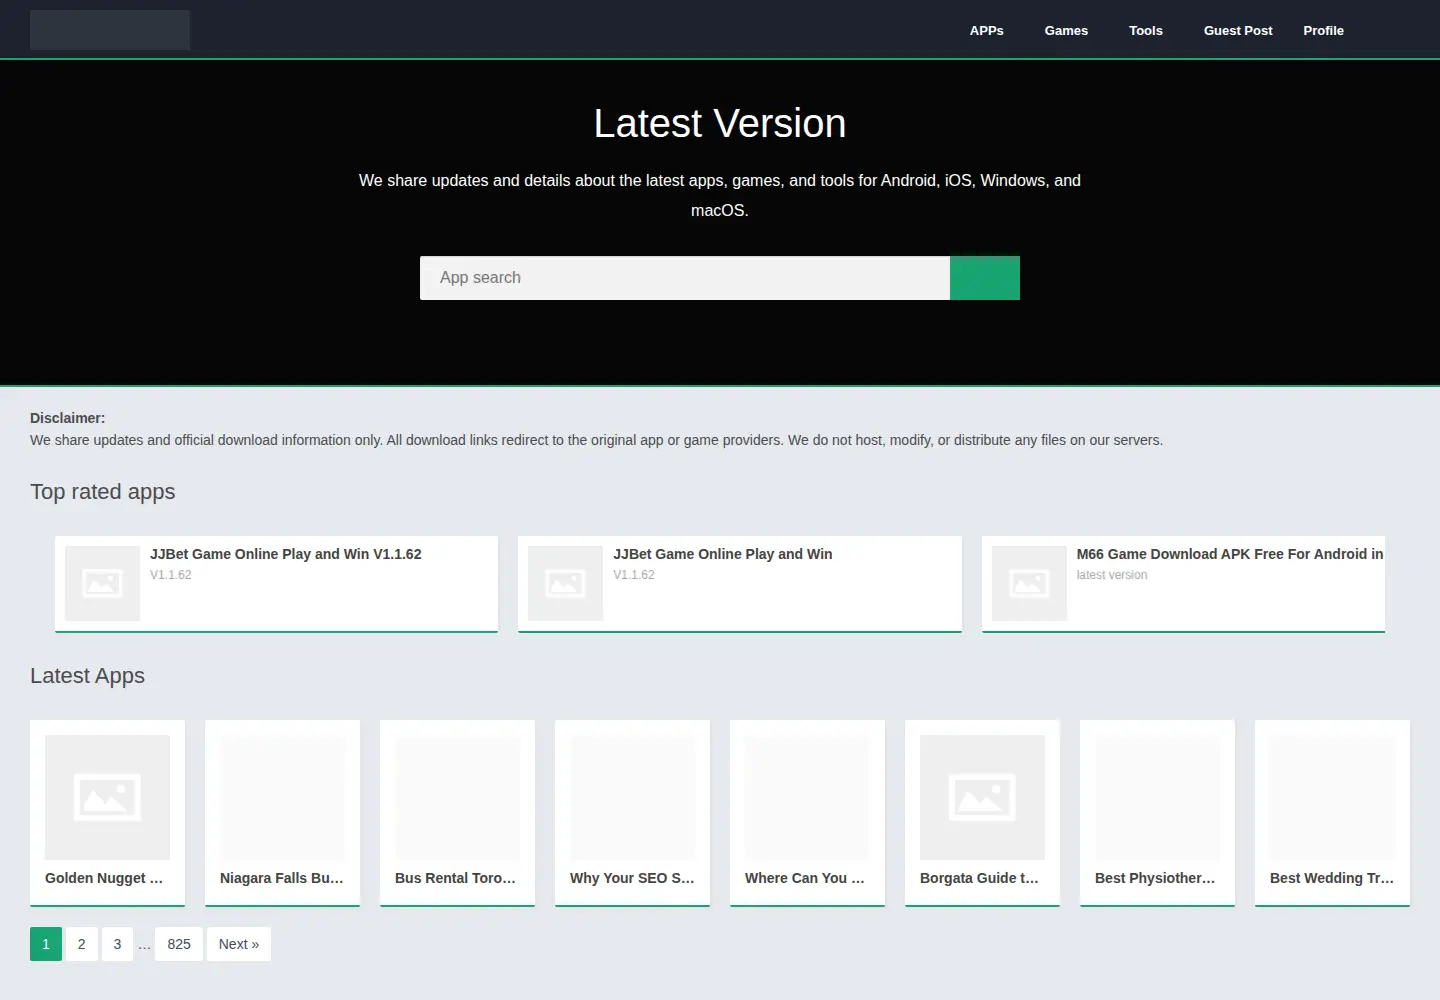The image size is (1440, 1000).
Task: Open the Best Wedding Tr... post title
Action: point(1332,878)
